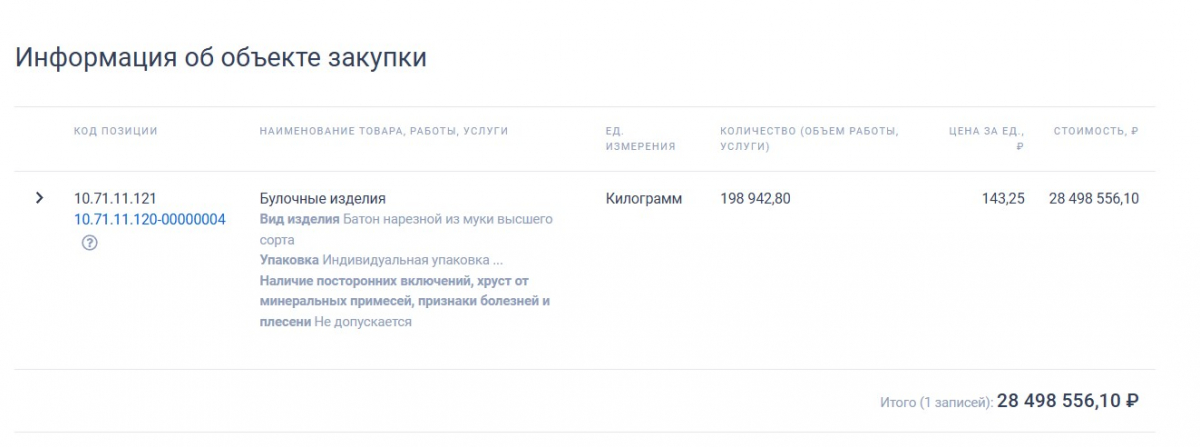This screenshot has width=1200, height=447.
Task: Click the 'Вид изделия' characteristic line
Action: [406, 229]
